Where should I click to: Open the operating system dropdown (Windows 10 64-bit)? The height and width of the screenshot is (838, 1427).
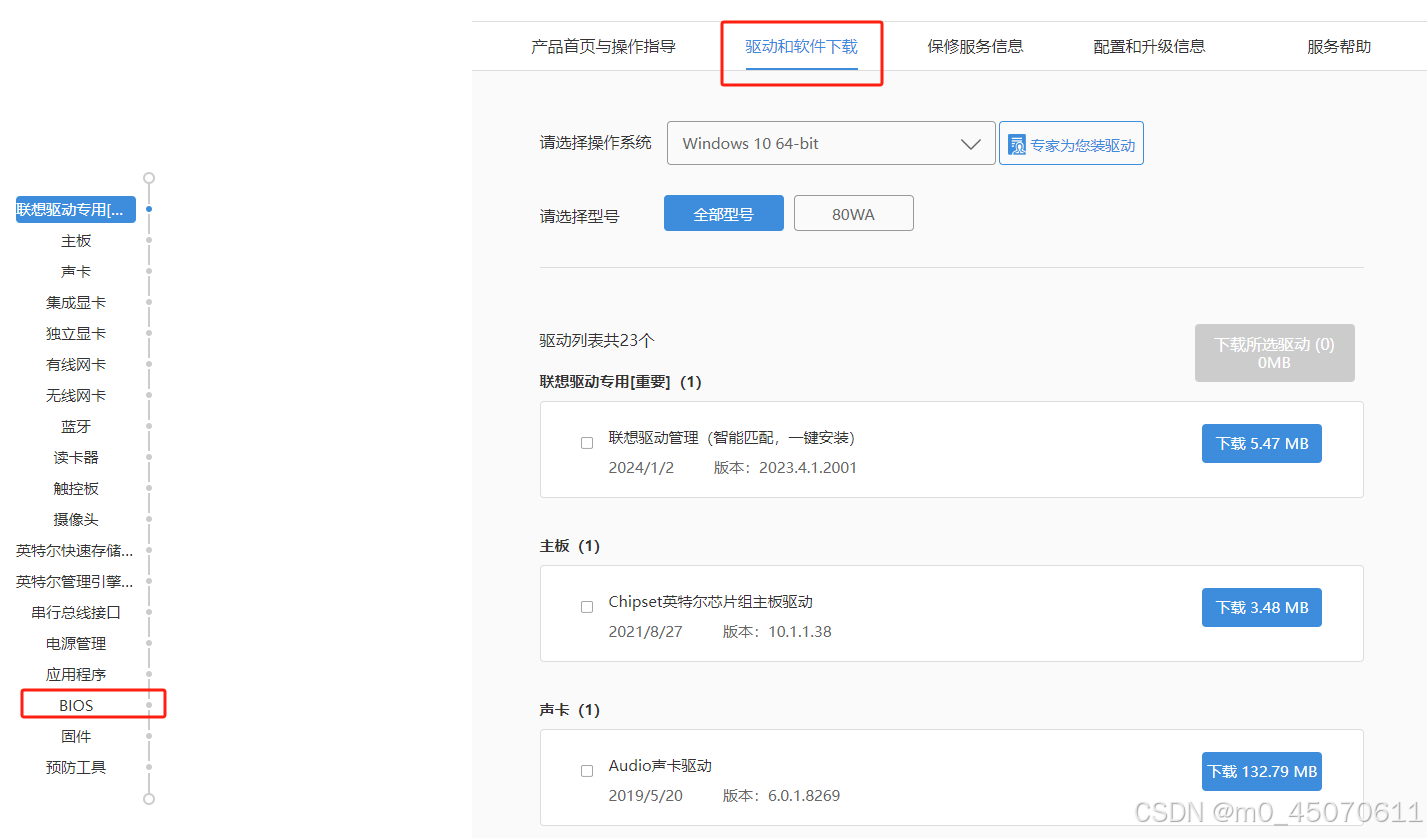(831, 143)
